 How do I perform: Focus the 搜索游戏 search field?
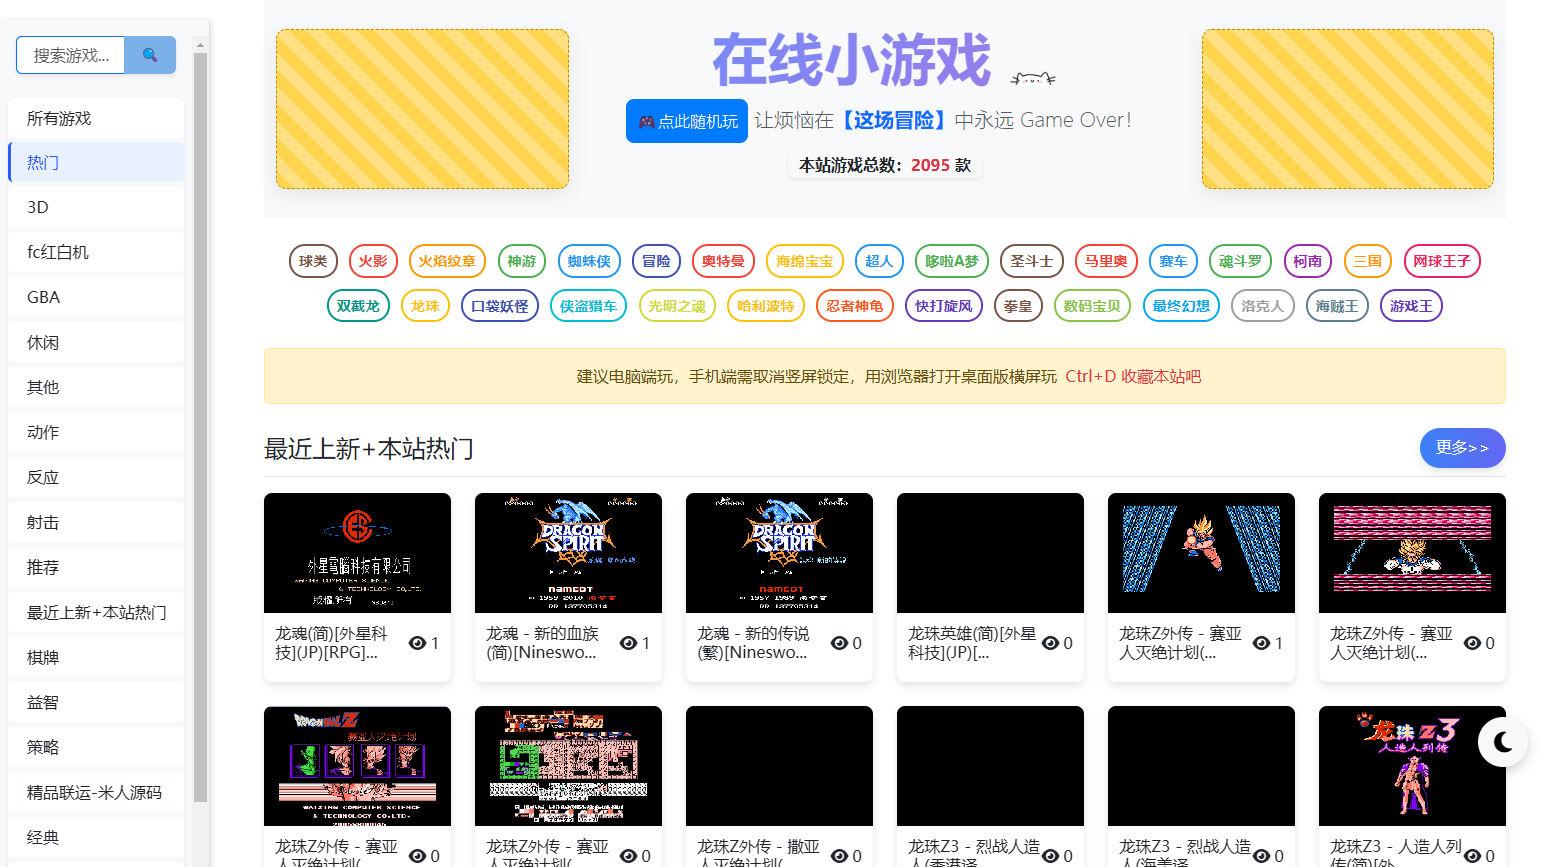71,55
